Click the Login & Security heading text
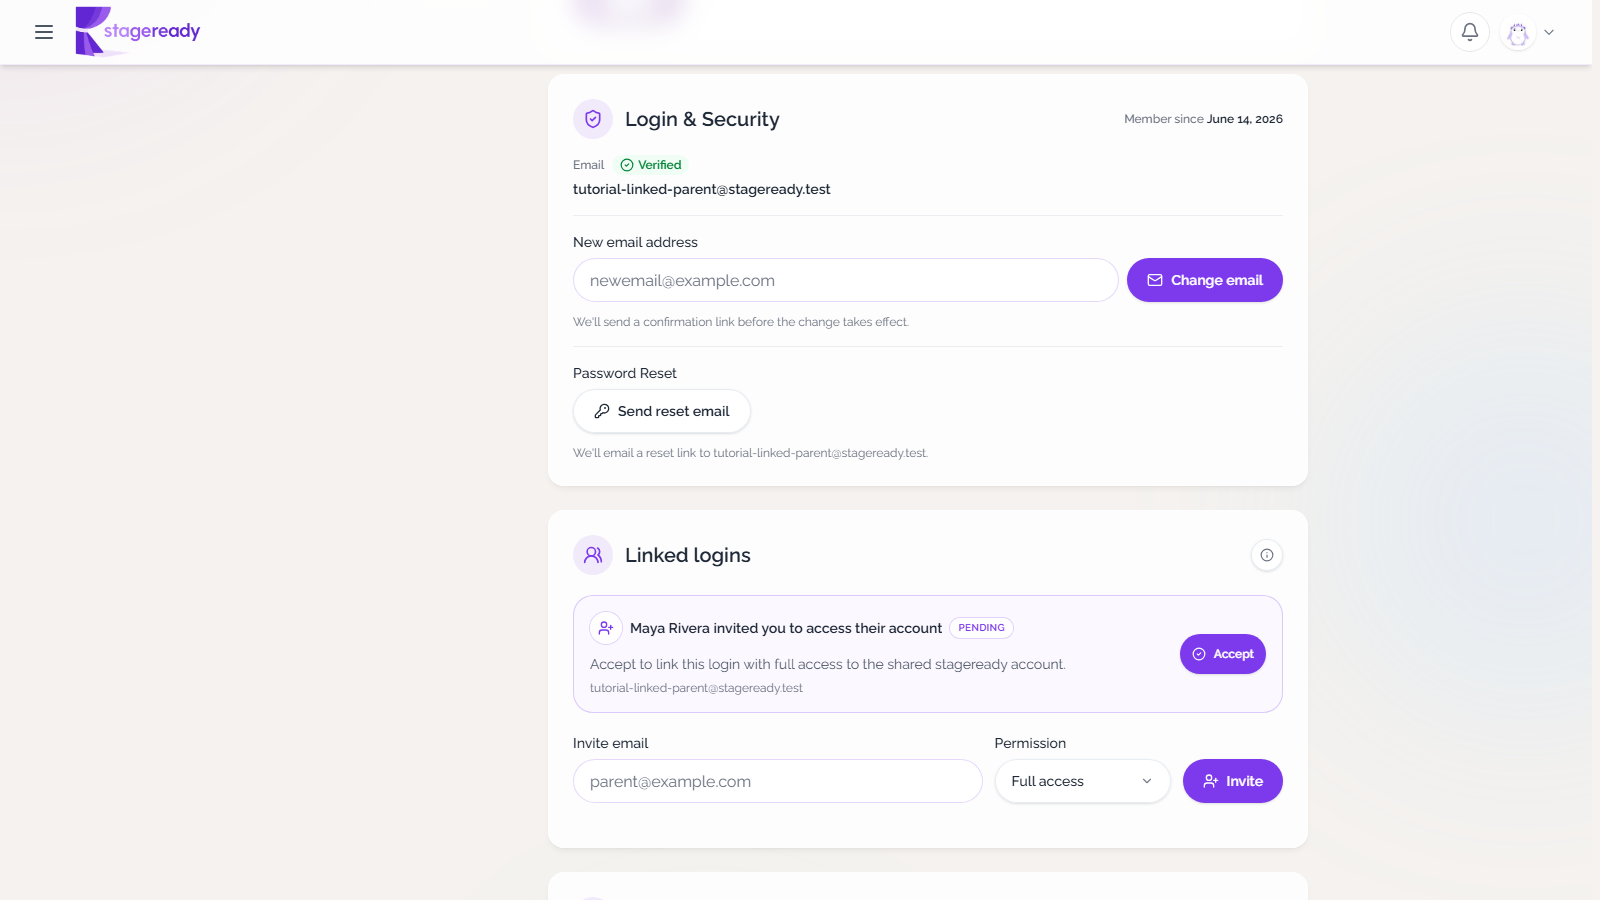The width and height of the screenshot is (1600, 900). [702, 119]
